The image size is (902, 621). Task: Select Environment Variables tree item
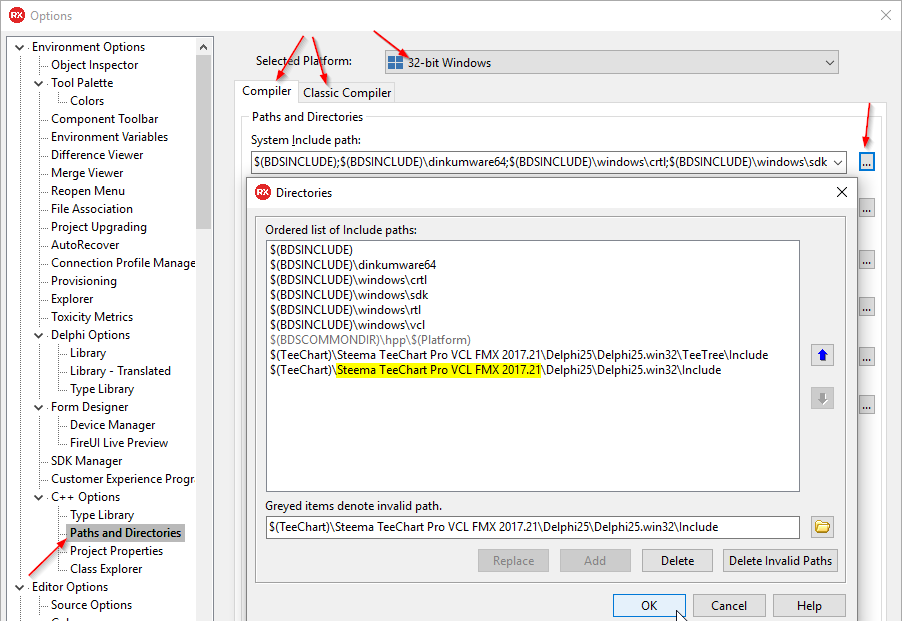pyautogui.click(x=109, y=137)
